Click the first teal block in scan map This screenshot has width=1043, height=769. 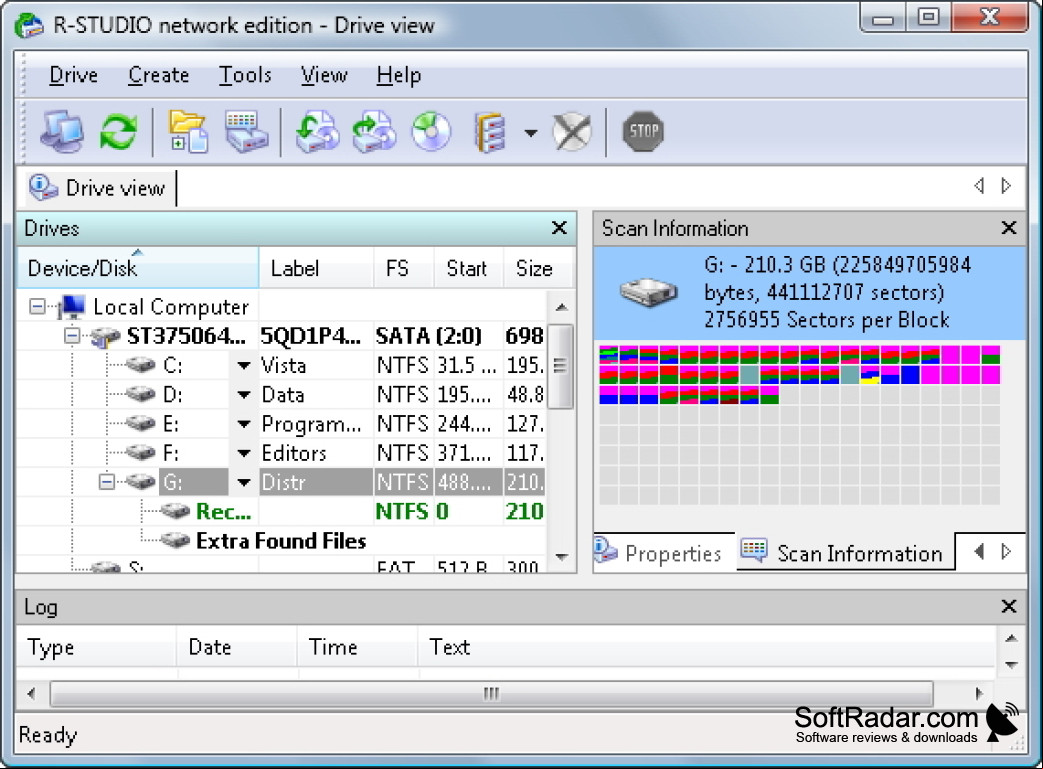pyautogui.click(x=750, y=374)
